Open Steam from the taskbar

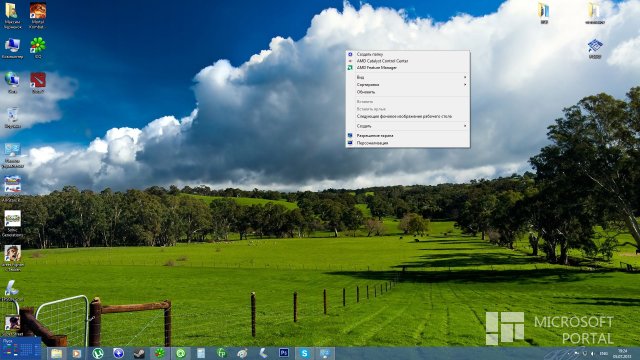tap(139, 353)
